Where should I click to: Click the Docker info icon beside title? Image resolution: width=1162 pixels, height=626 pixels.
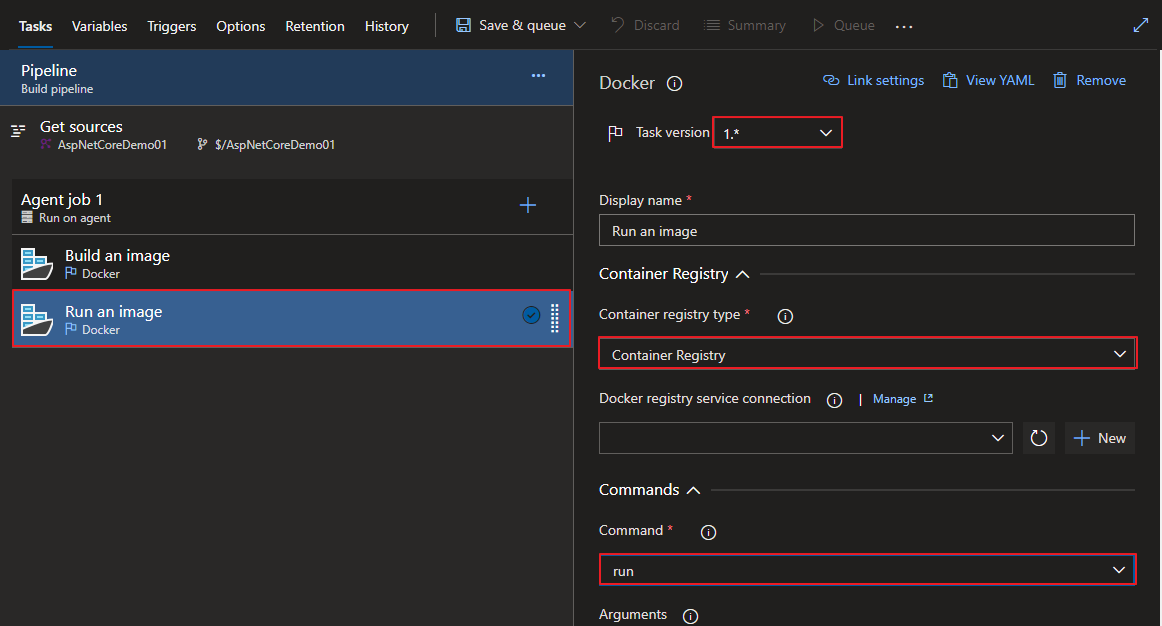click(674, 84)
